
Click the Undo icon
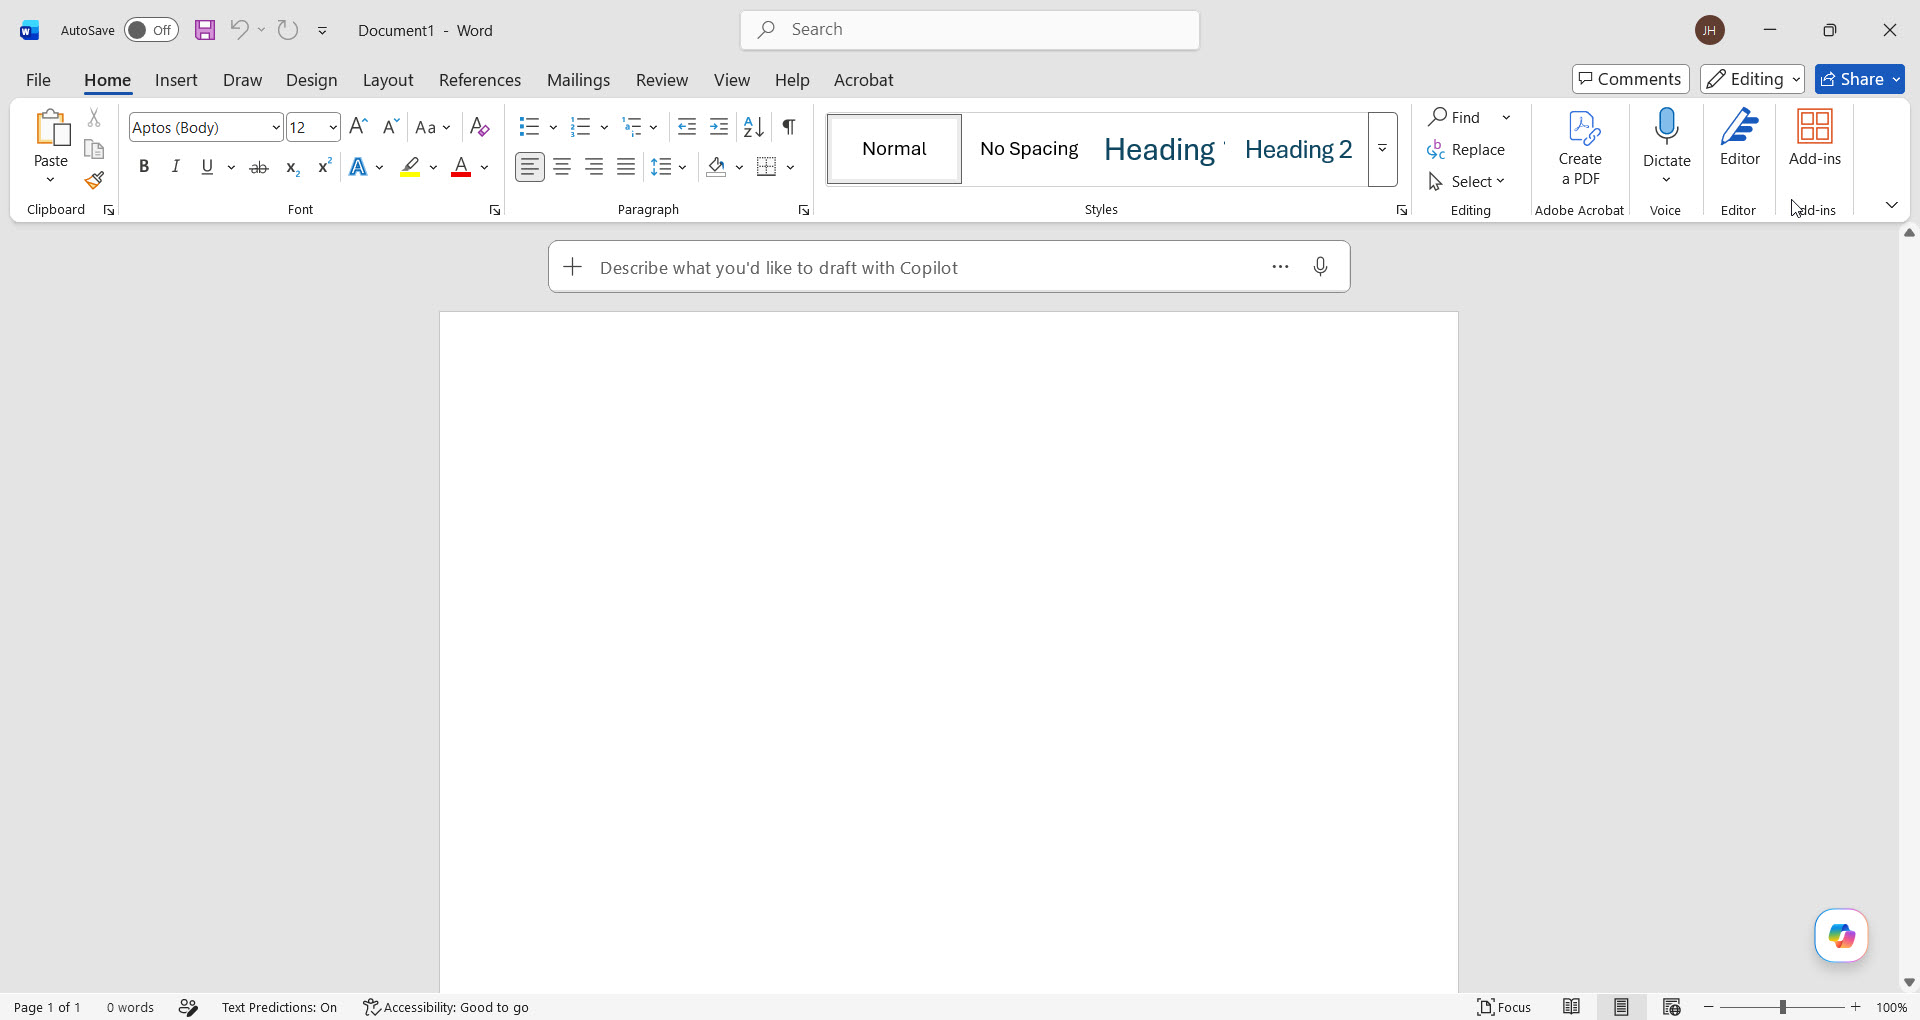tap(239, 30)
